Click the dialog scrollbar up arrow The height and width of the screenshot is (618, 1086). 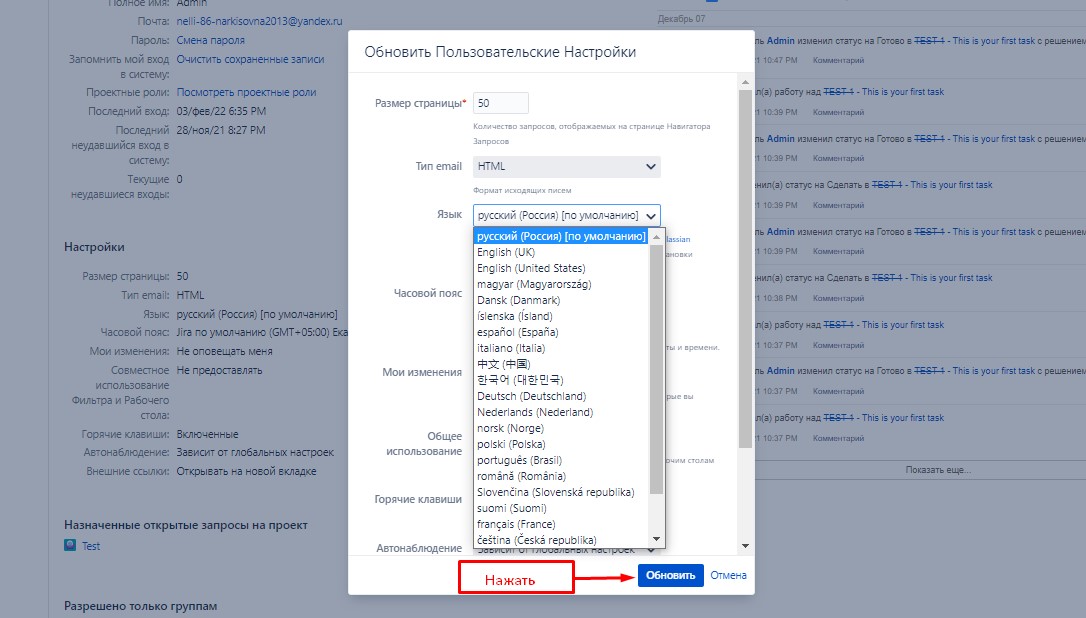pyautogui.click(x=745, y=82)
